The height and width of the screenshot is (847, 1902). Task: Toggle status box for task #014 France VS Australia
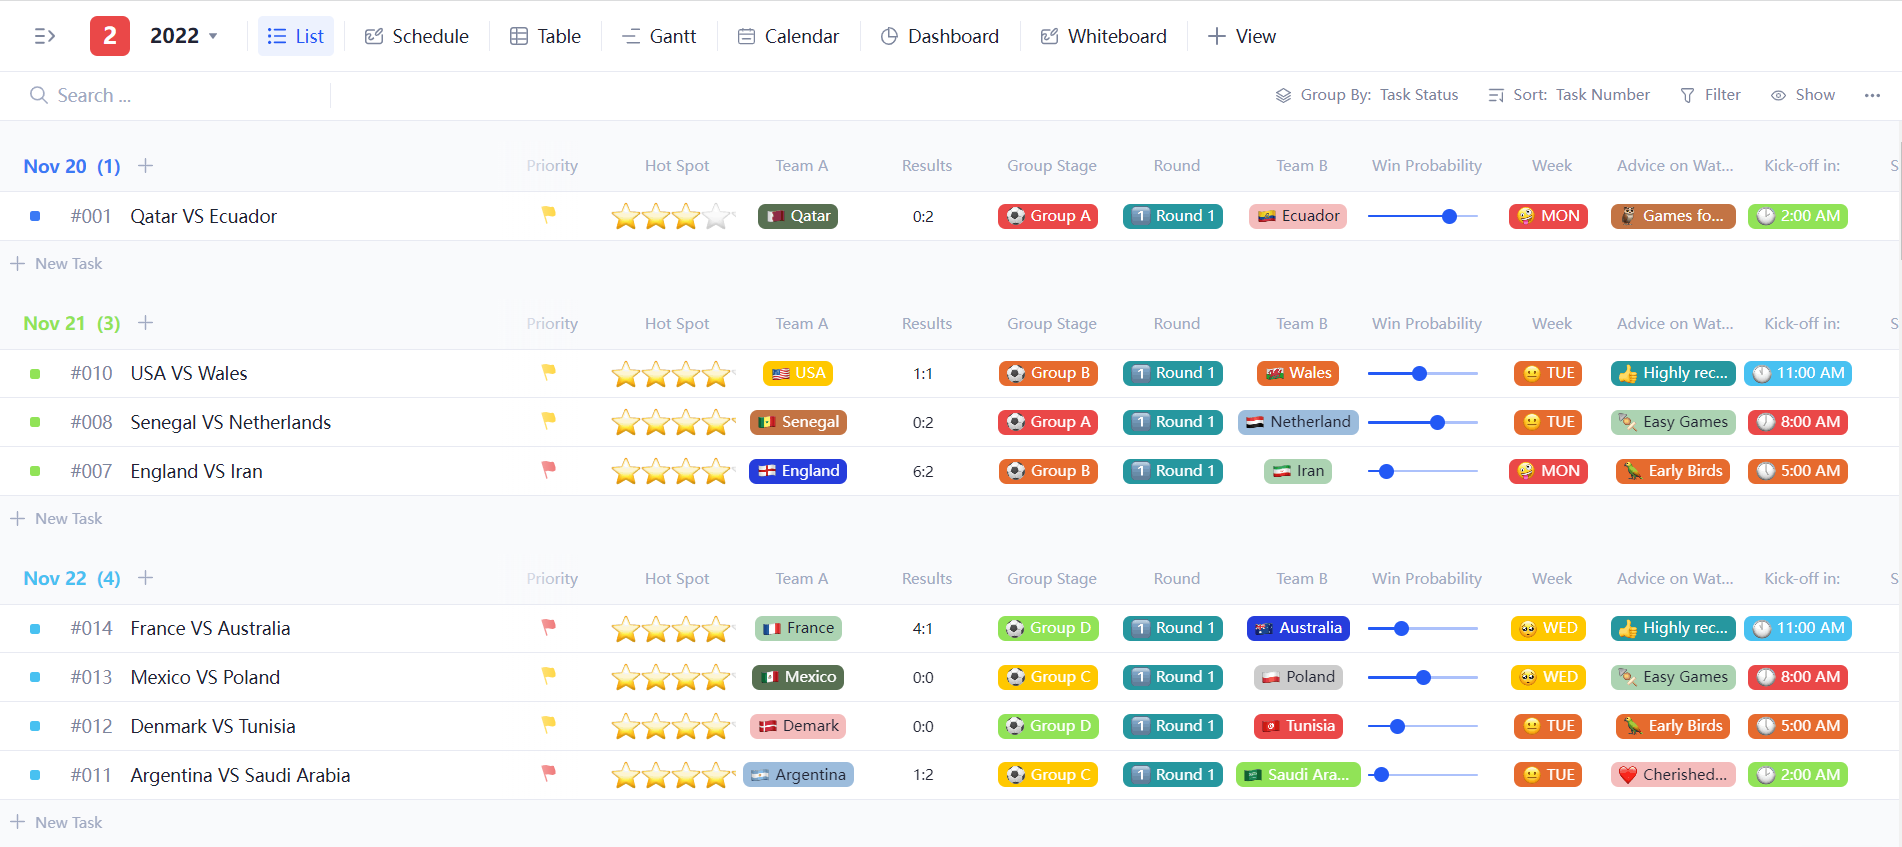[35, 628]
